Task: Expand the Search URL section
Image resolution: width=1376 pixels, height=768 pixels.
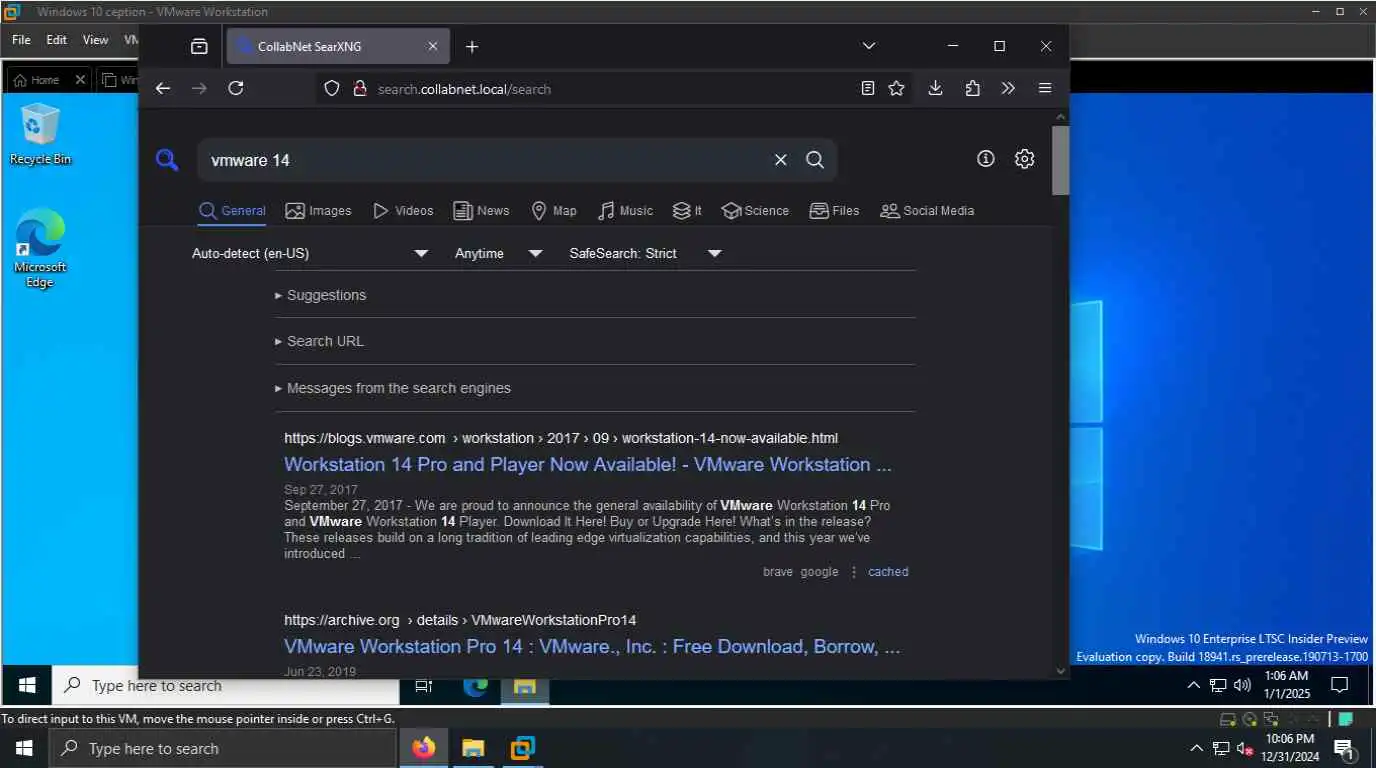Action: coord(319,341)
